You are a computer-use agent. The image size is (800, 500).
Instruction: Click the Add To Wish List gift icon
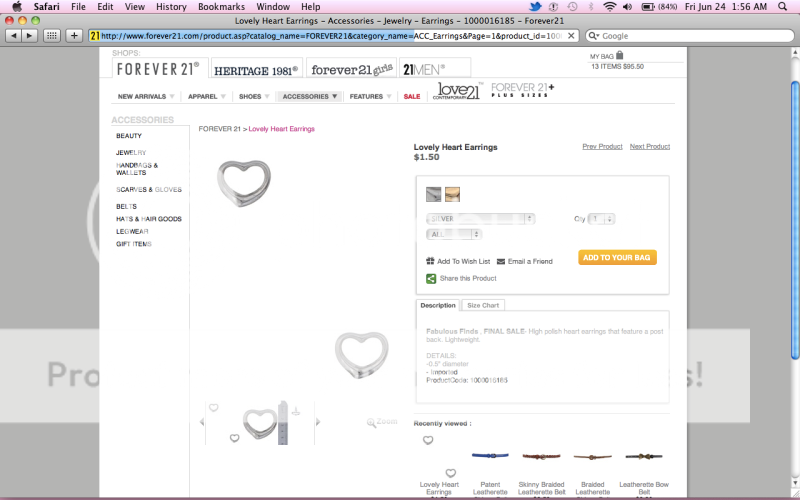coord(430,261)
